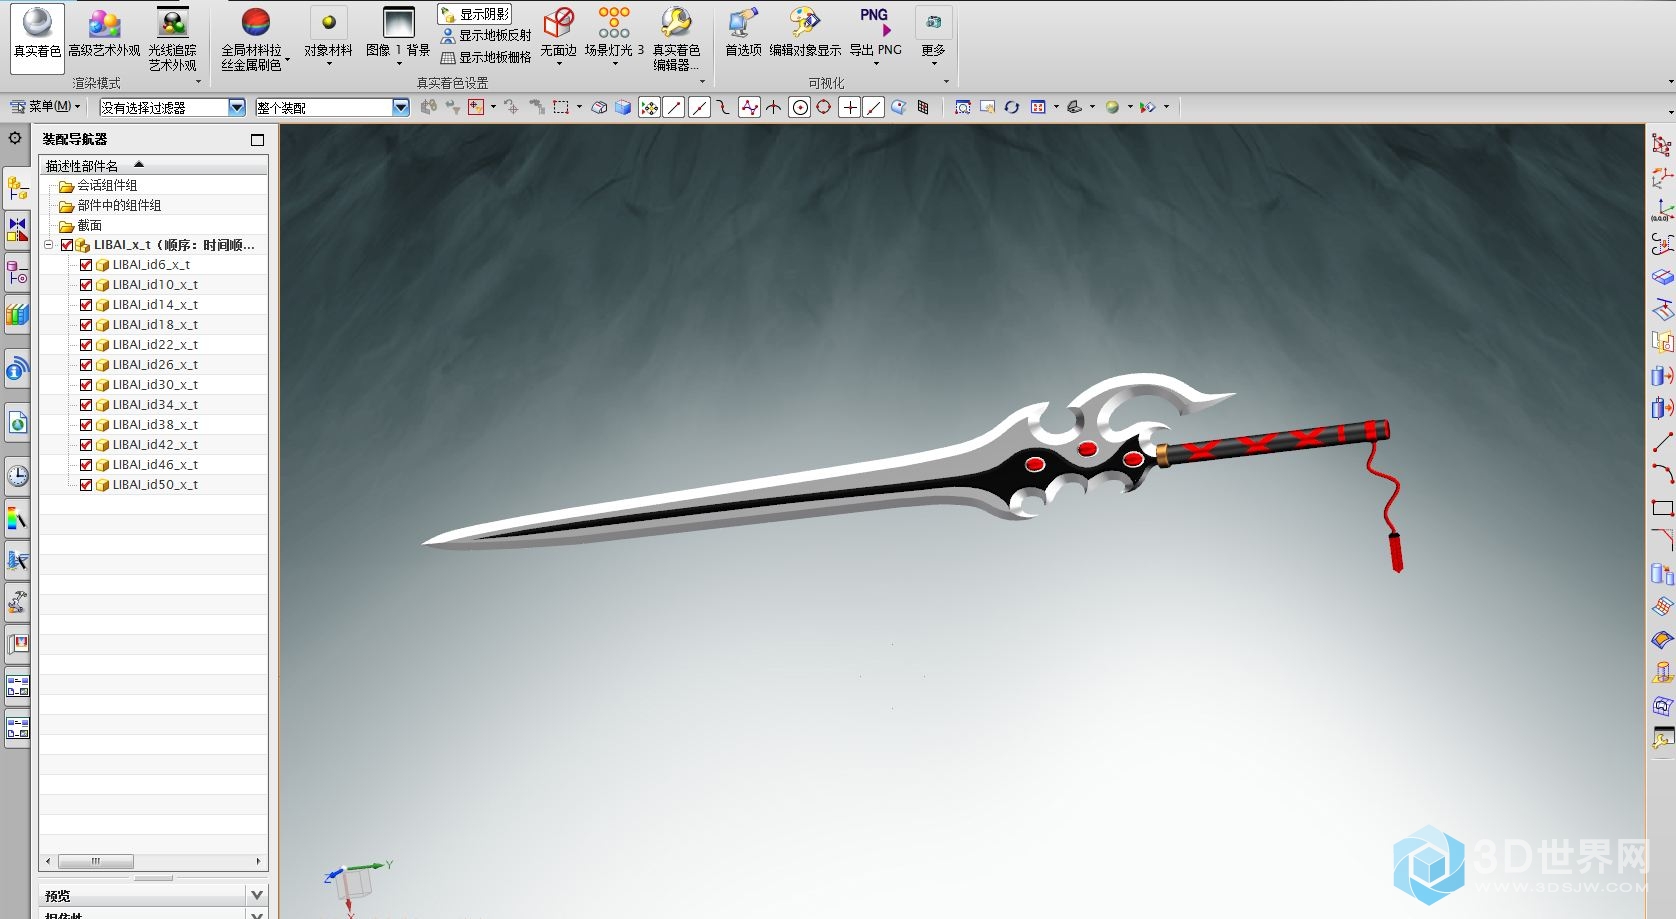Toggle 显示地板栅格 floor grid

[x=486, y=58]
